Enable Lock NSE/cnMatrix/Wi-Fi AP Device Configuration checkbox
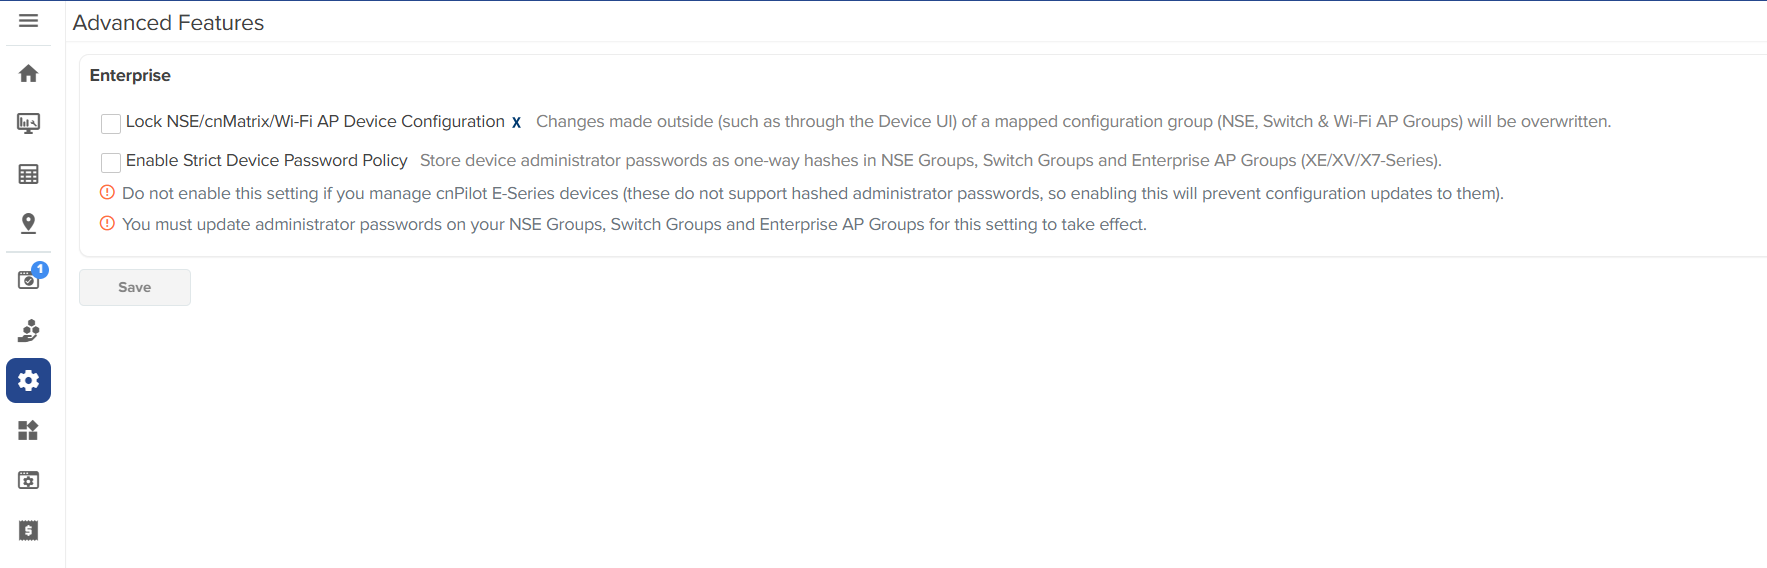The height and width of the screenshot is (568, 1767). tap(111, 123)
